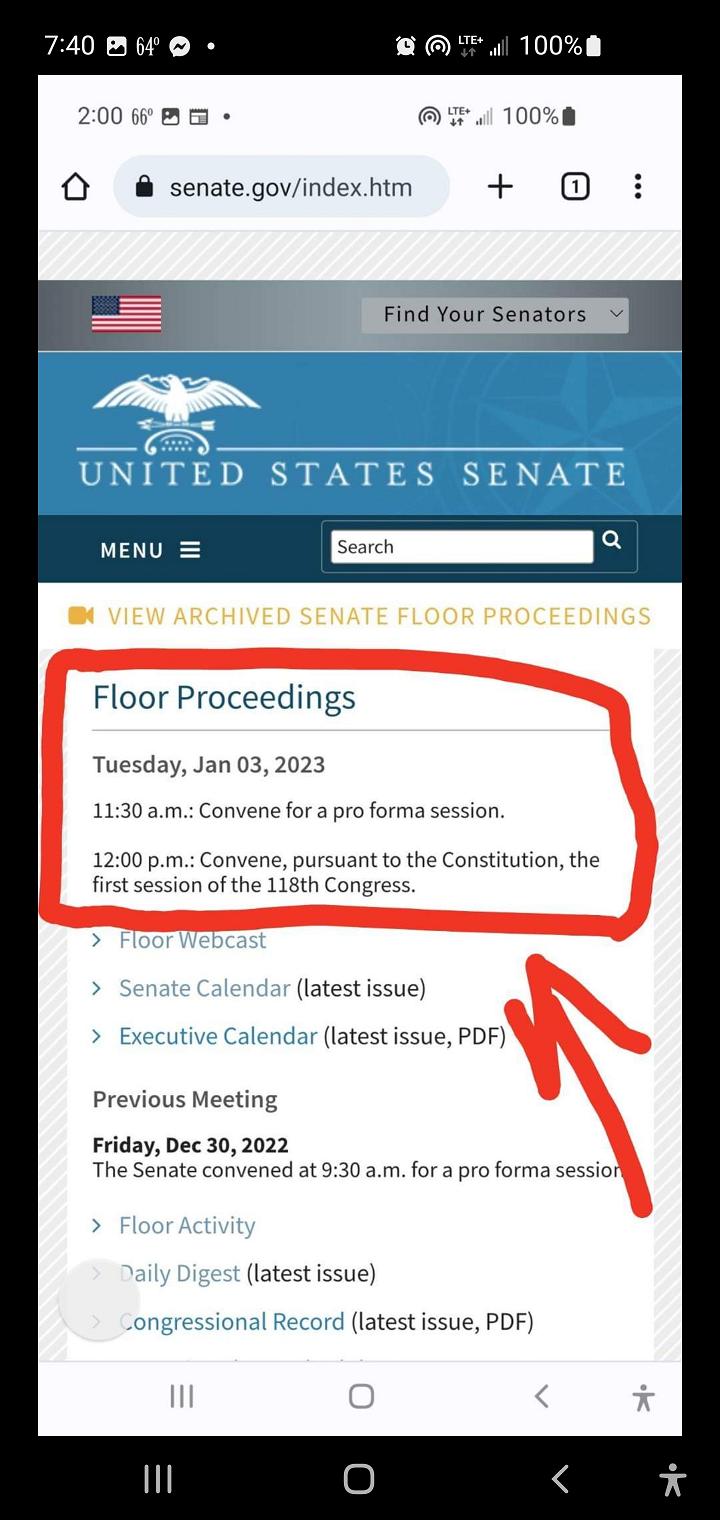
Task: Open the Floor Activity link
Action: click(187, 1225)
